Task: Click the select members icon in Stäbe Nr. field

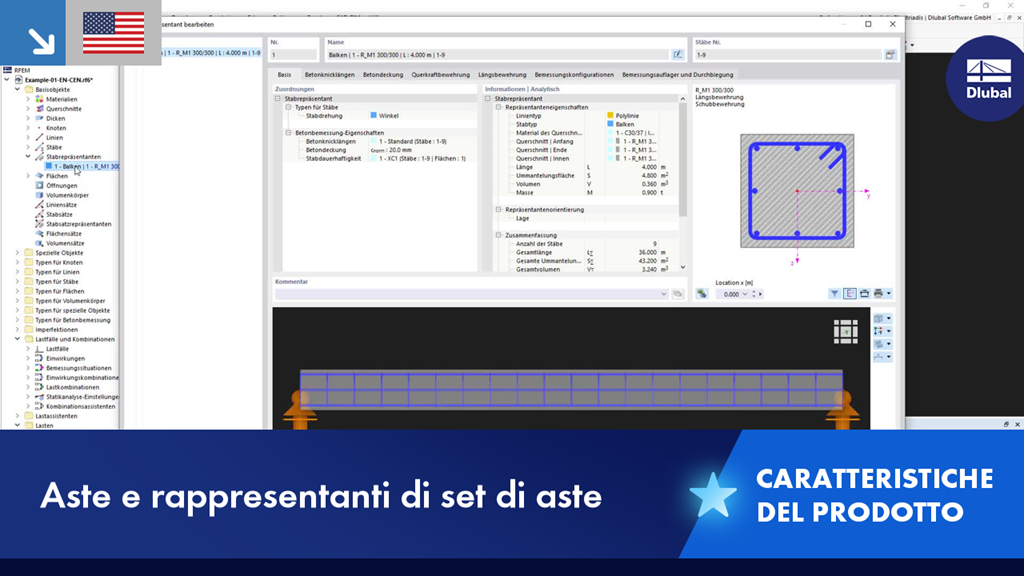Action: pyautogui.click(x=890, y=55)
